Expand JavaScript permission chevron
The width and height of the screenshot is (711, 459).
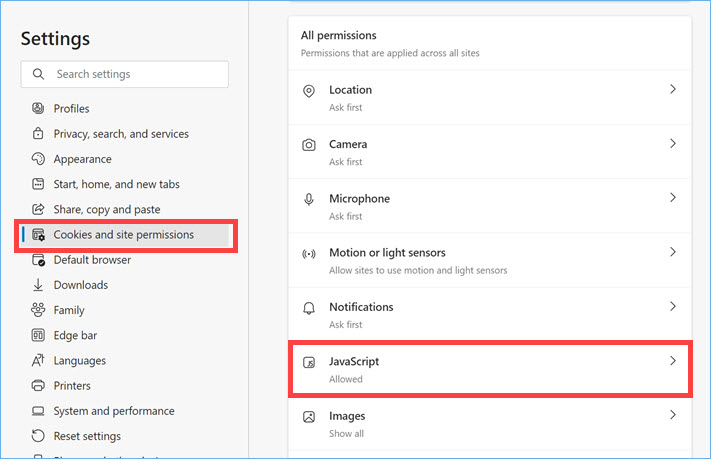point(673,361)
